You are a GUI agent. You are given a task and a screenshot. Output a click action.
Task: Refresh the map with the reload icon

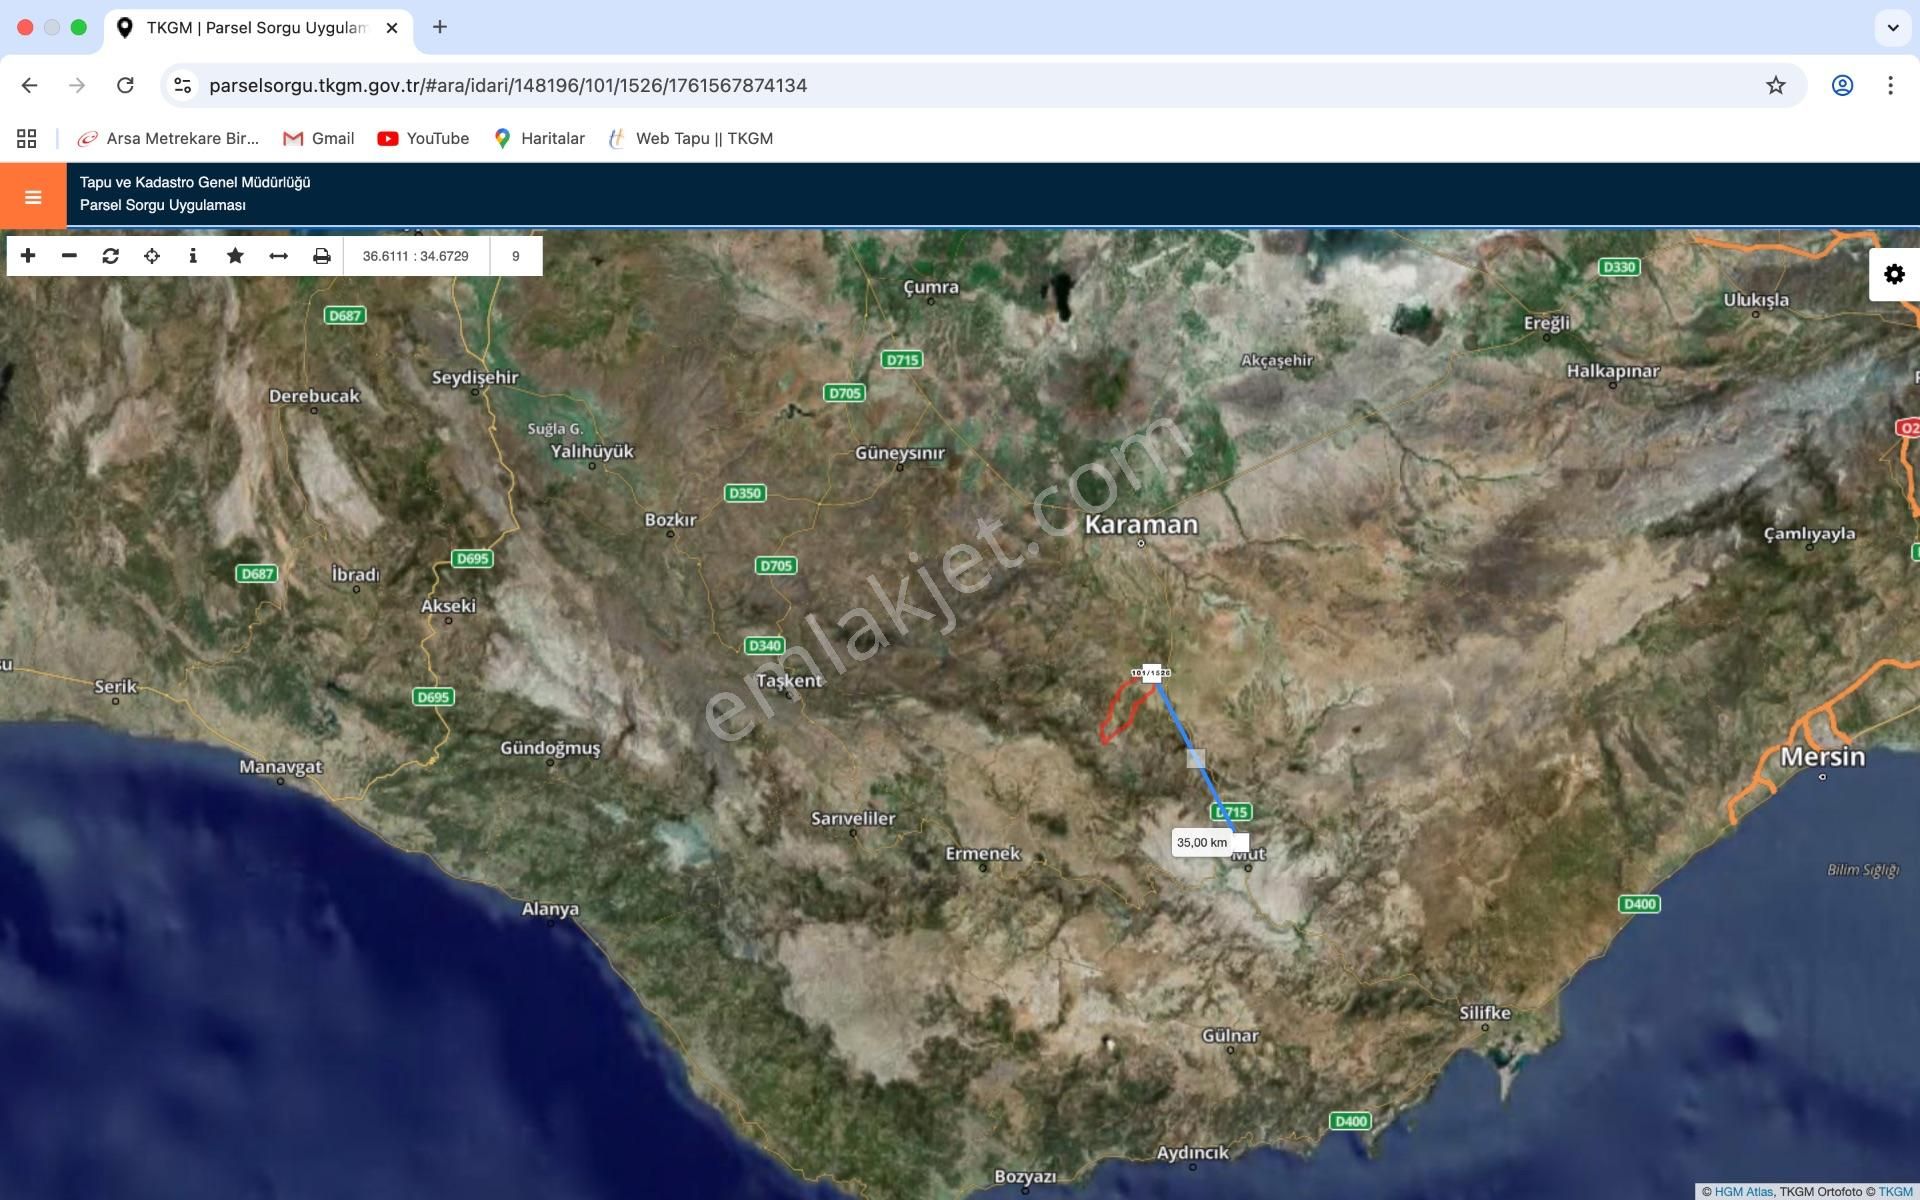click(x=110, y=255)
